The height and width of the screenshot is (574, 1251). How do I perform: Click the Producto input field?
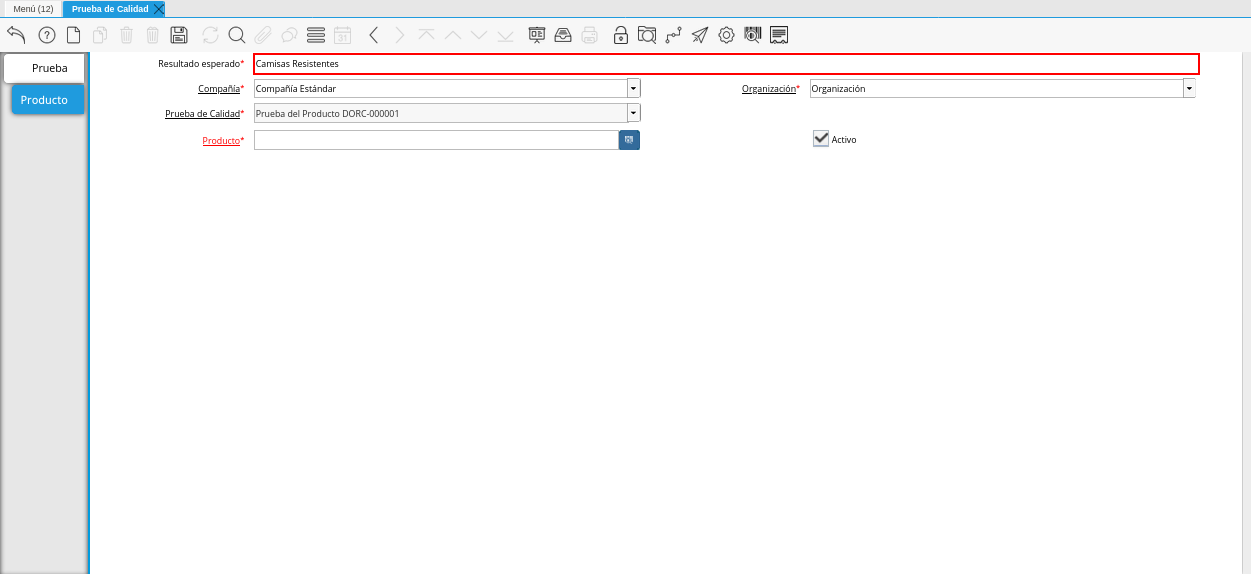[436, 140]
